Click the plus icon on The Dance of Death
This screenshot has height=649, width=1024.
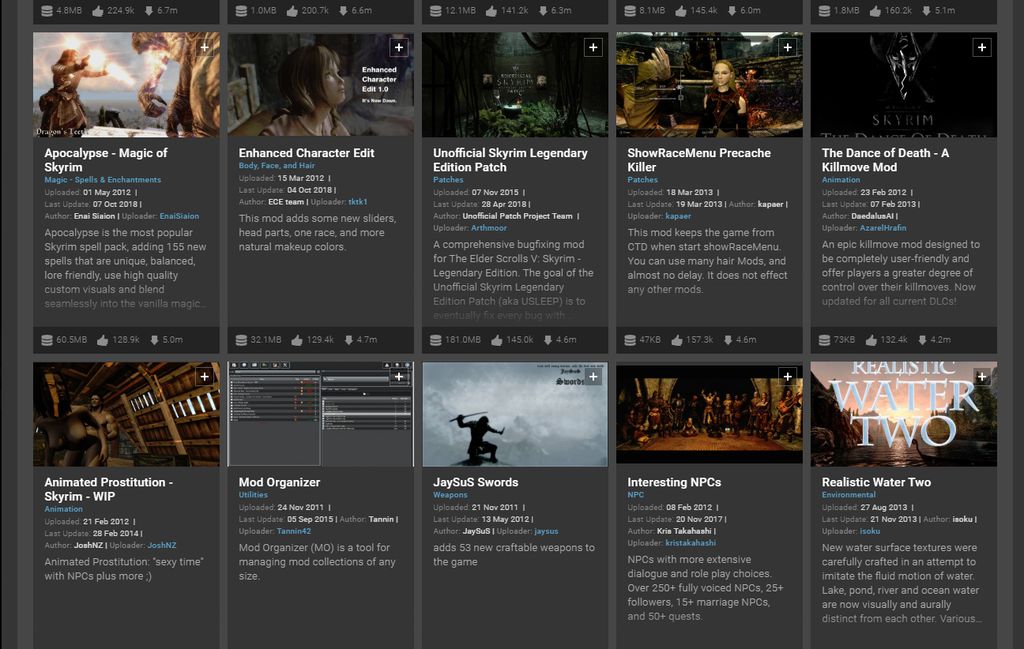(x=981, y=47)
